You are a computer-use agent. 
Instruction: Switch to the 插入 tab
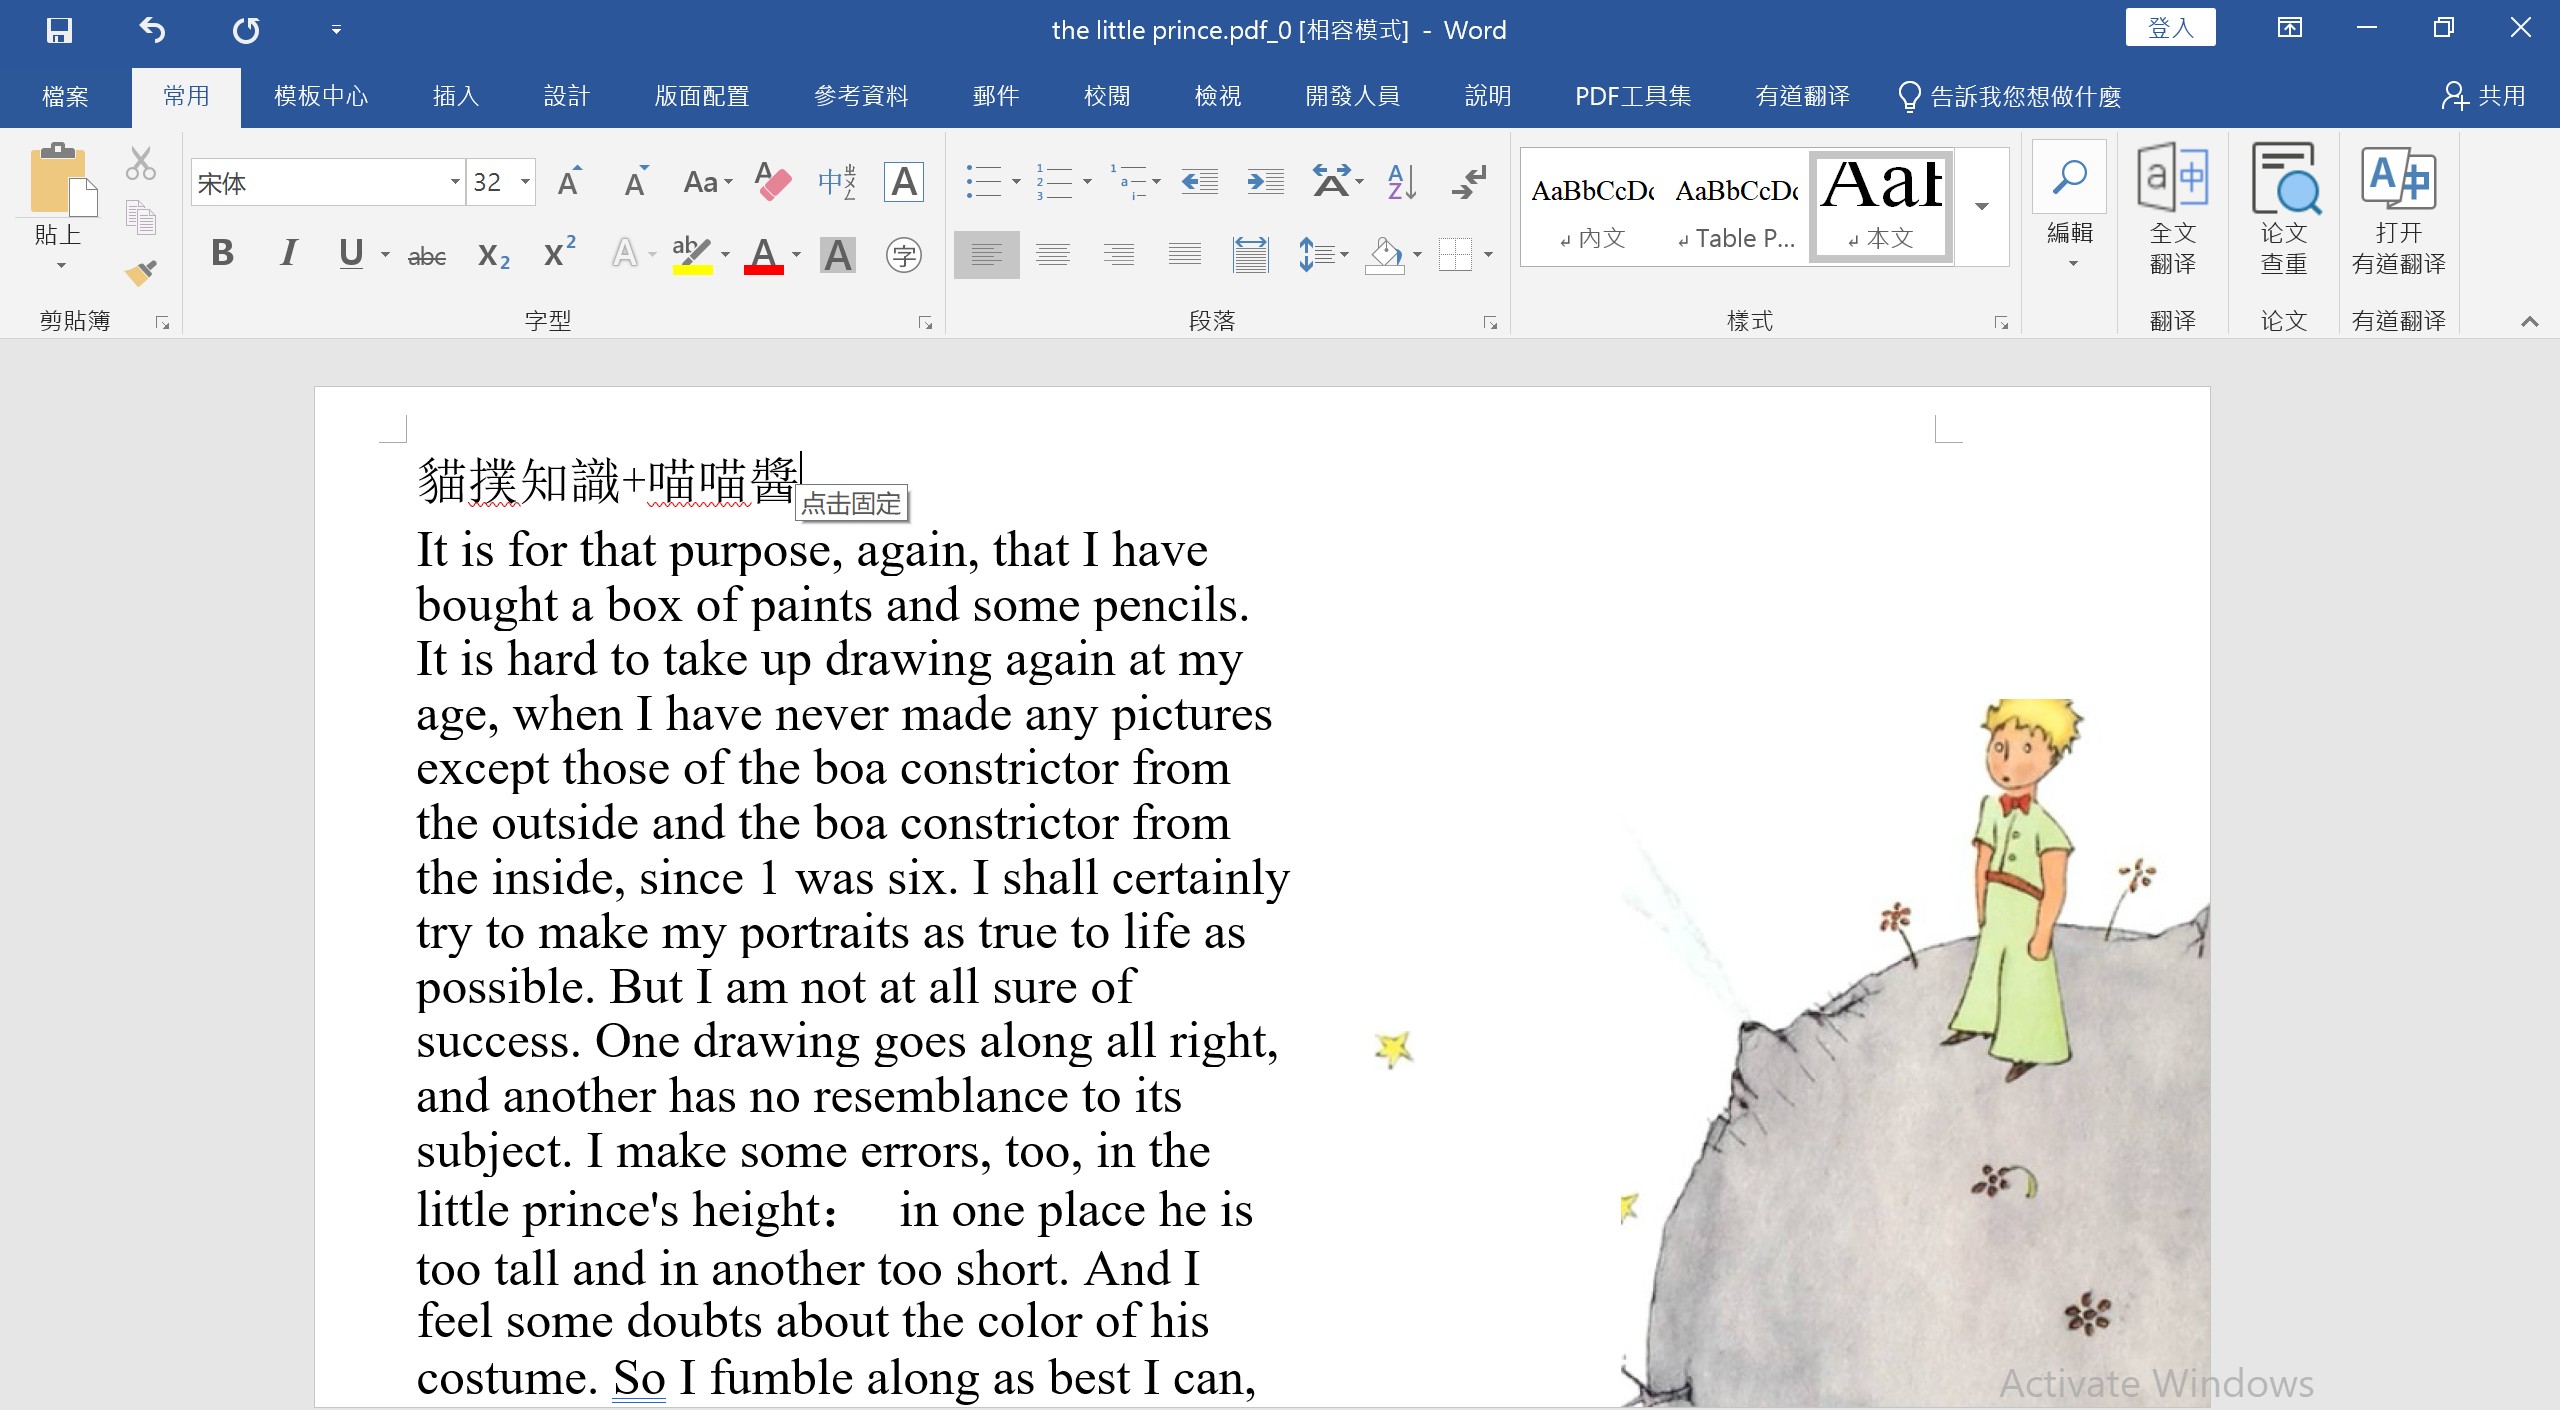pyautogui.click(x=456, y=96)
